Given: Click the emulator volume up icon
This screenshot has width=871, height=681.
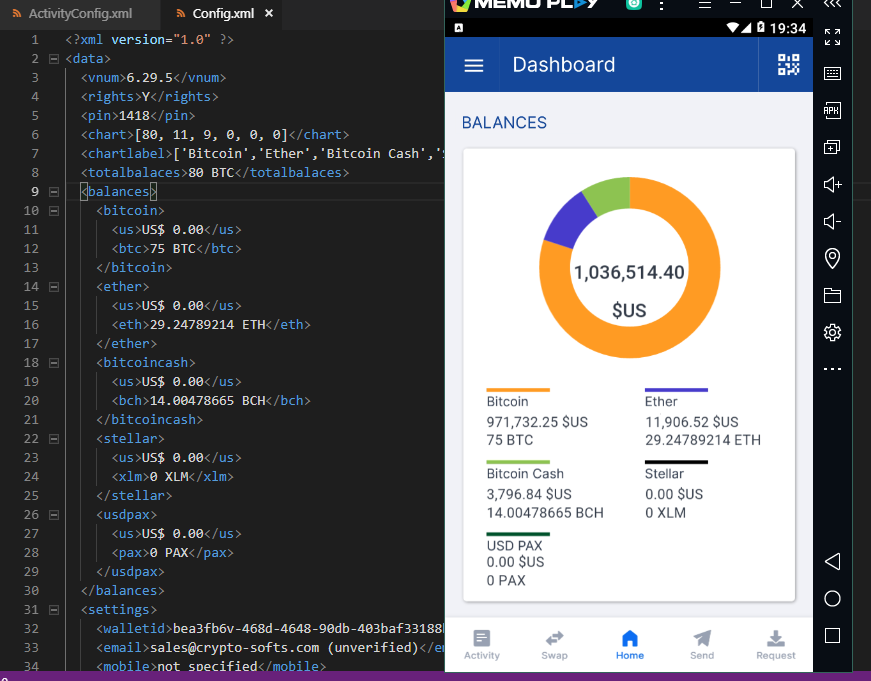Looking at the screenshot, I should tap(832, 184).
